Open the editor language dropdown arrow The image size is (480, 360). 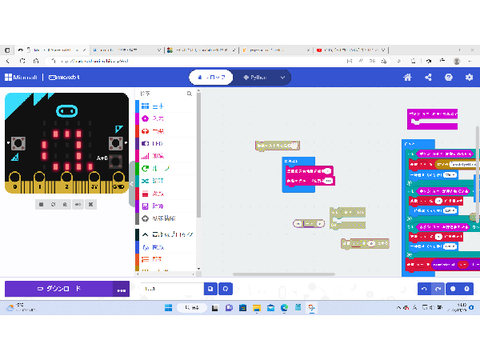pyautogui.click(x=283, y=77)
